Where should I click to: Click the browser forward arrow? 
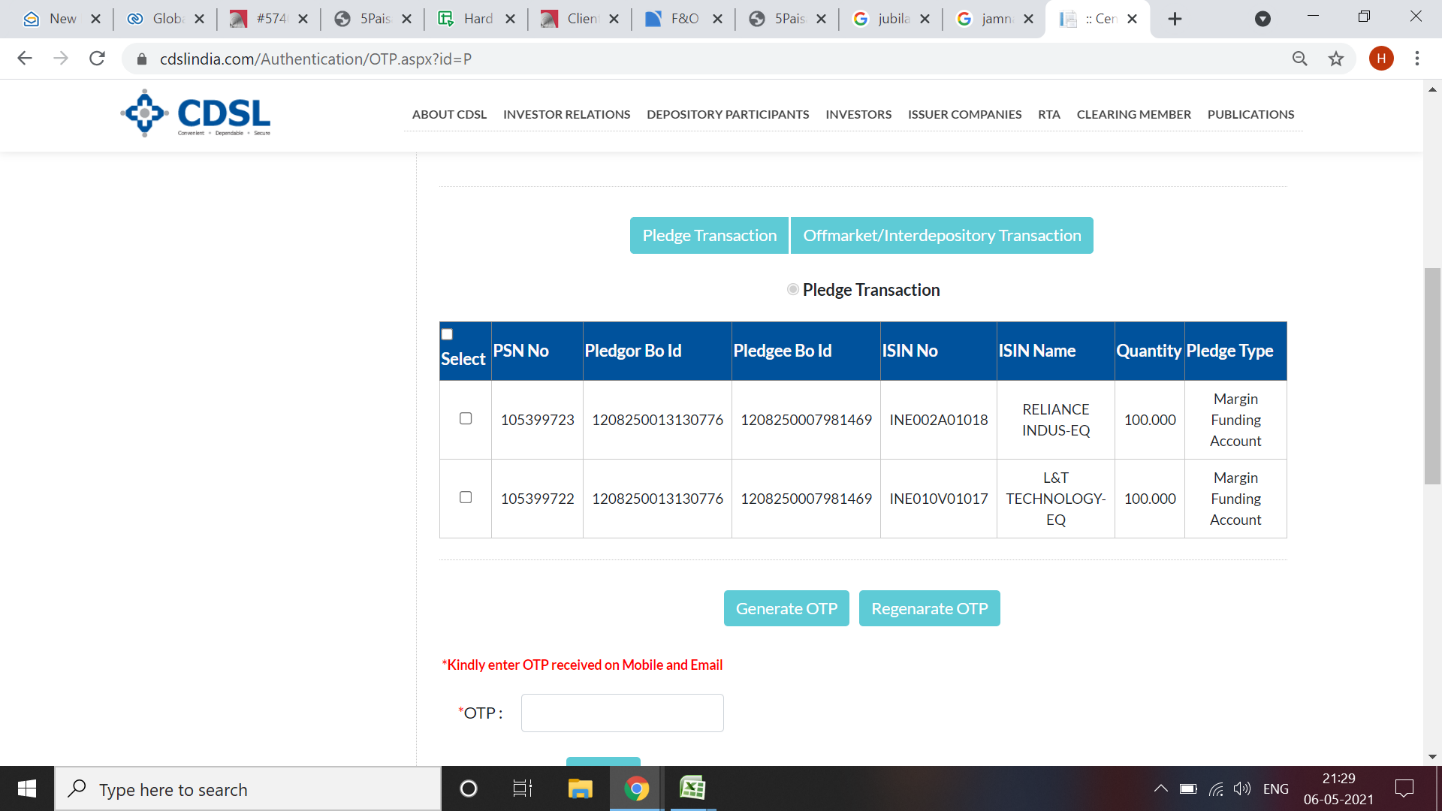tap(61, 59)
